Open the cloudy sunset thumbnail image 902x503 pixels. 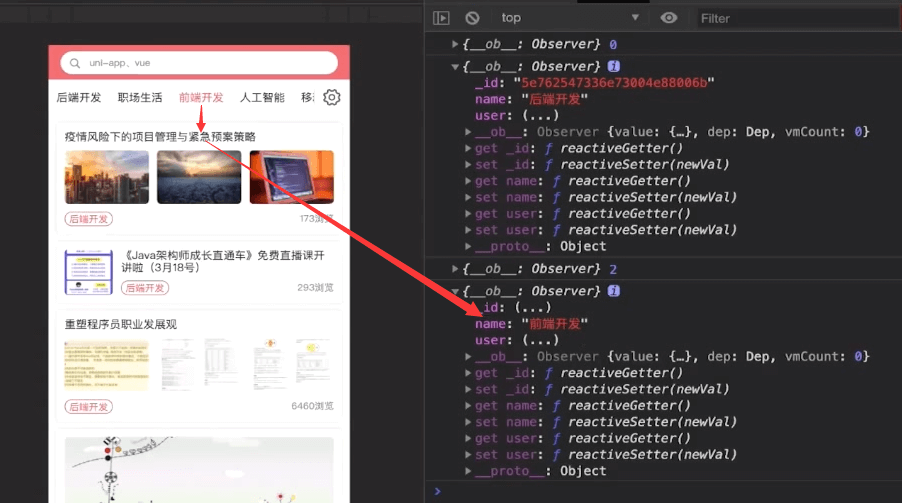pyautogui.click(x=199, y=177)
